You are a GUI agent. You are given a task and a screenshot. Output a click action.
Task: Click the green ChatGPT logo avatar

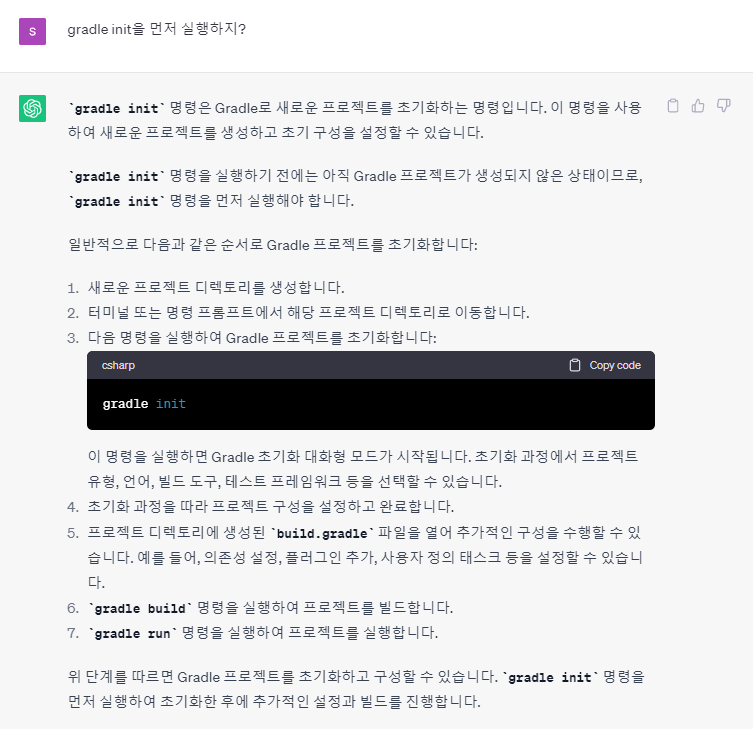[32, 108]
